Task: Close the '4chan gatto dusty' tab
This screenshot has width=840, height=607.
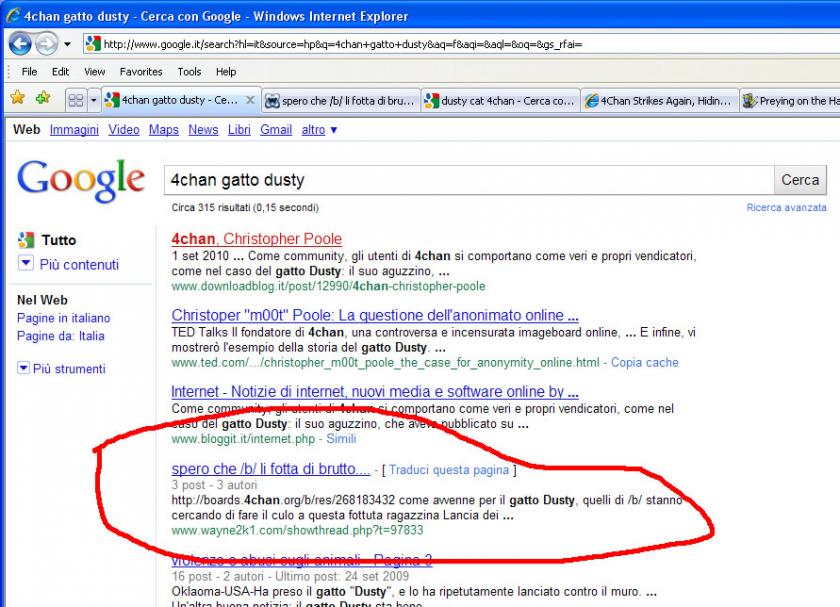Action: (250, 100)
